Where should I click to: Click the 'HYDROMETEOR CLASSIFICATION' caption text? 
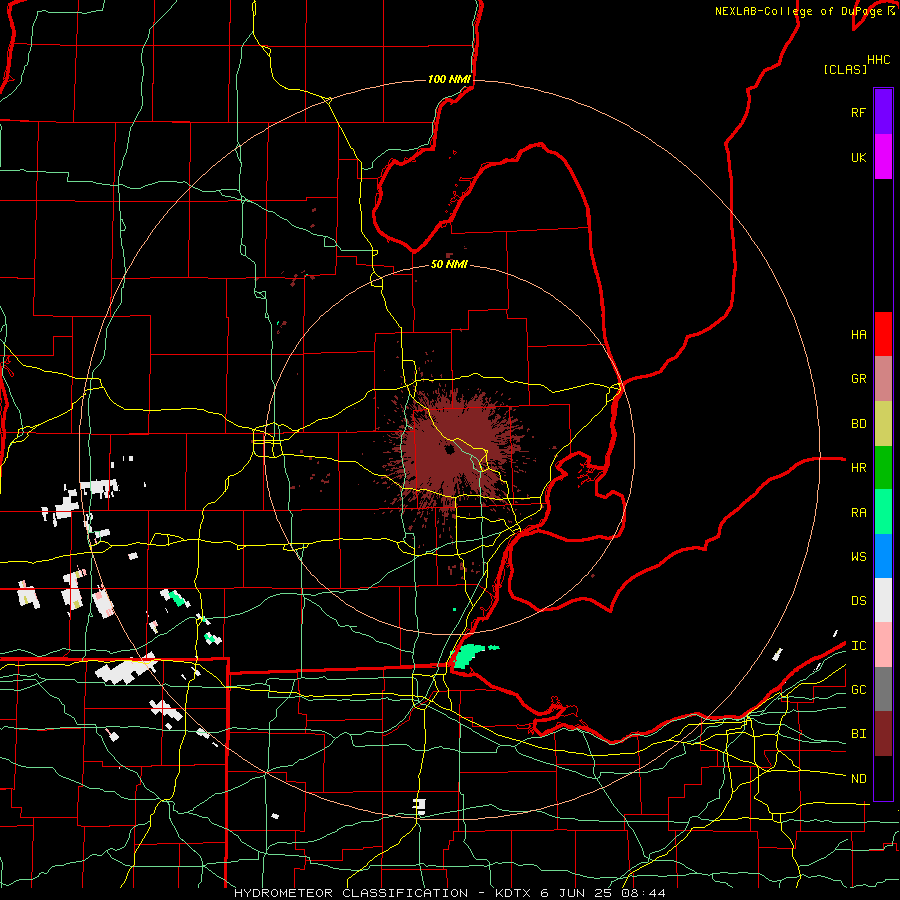coord(351,893)
